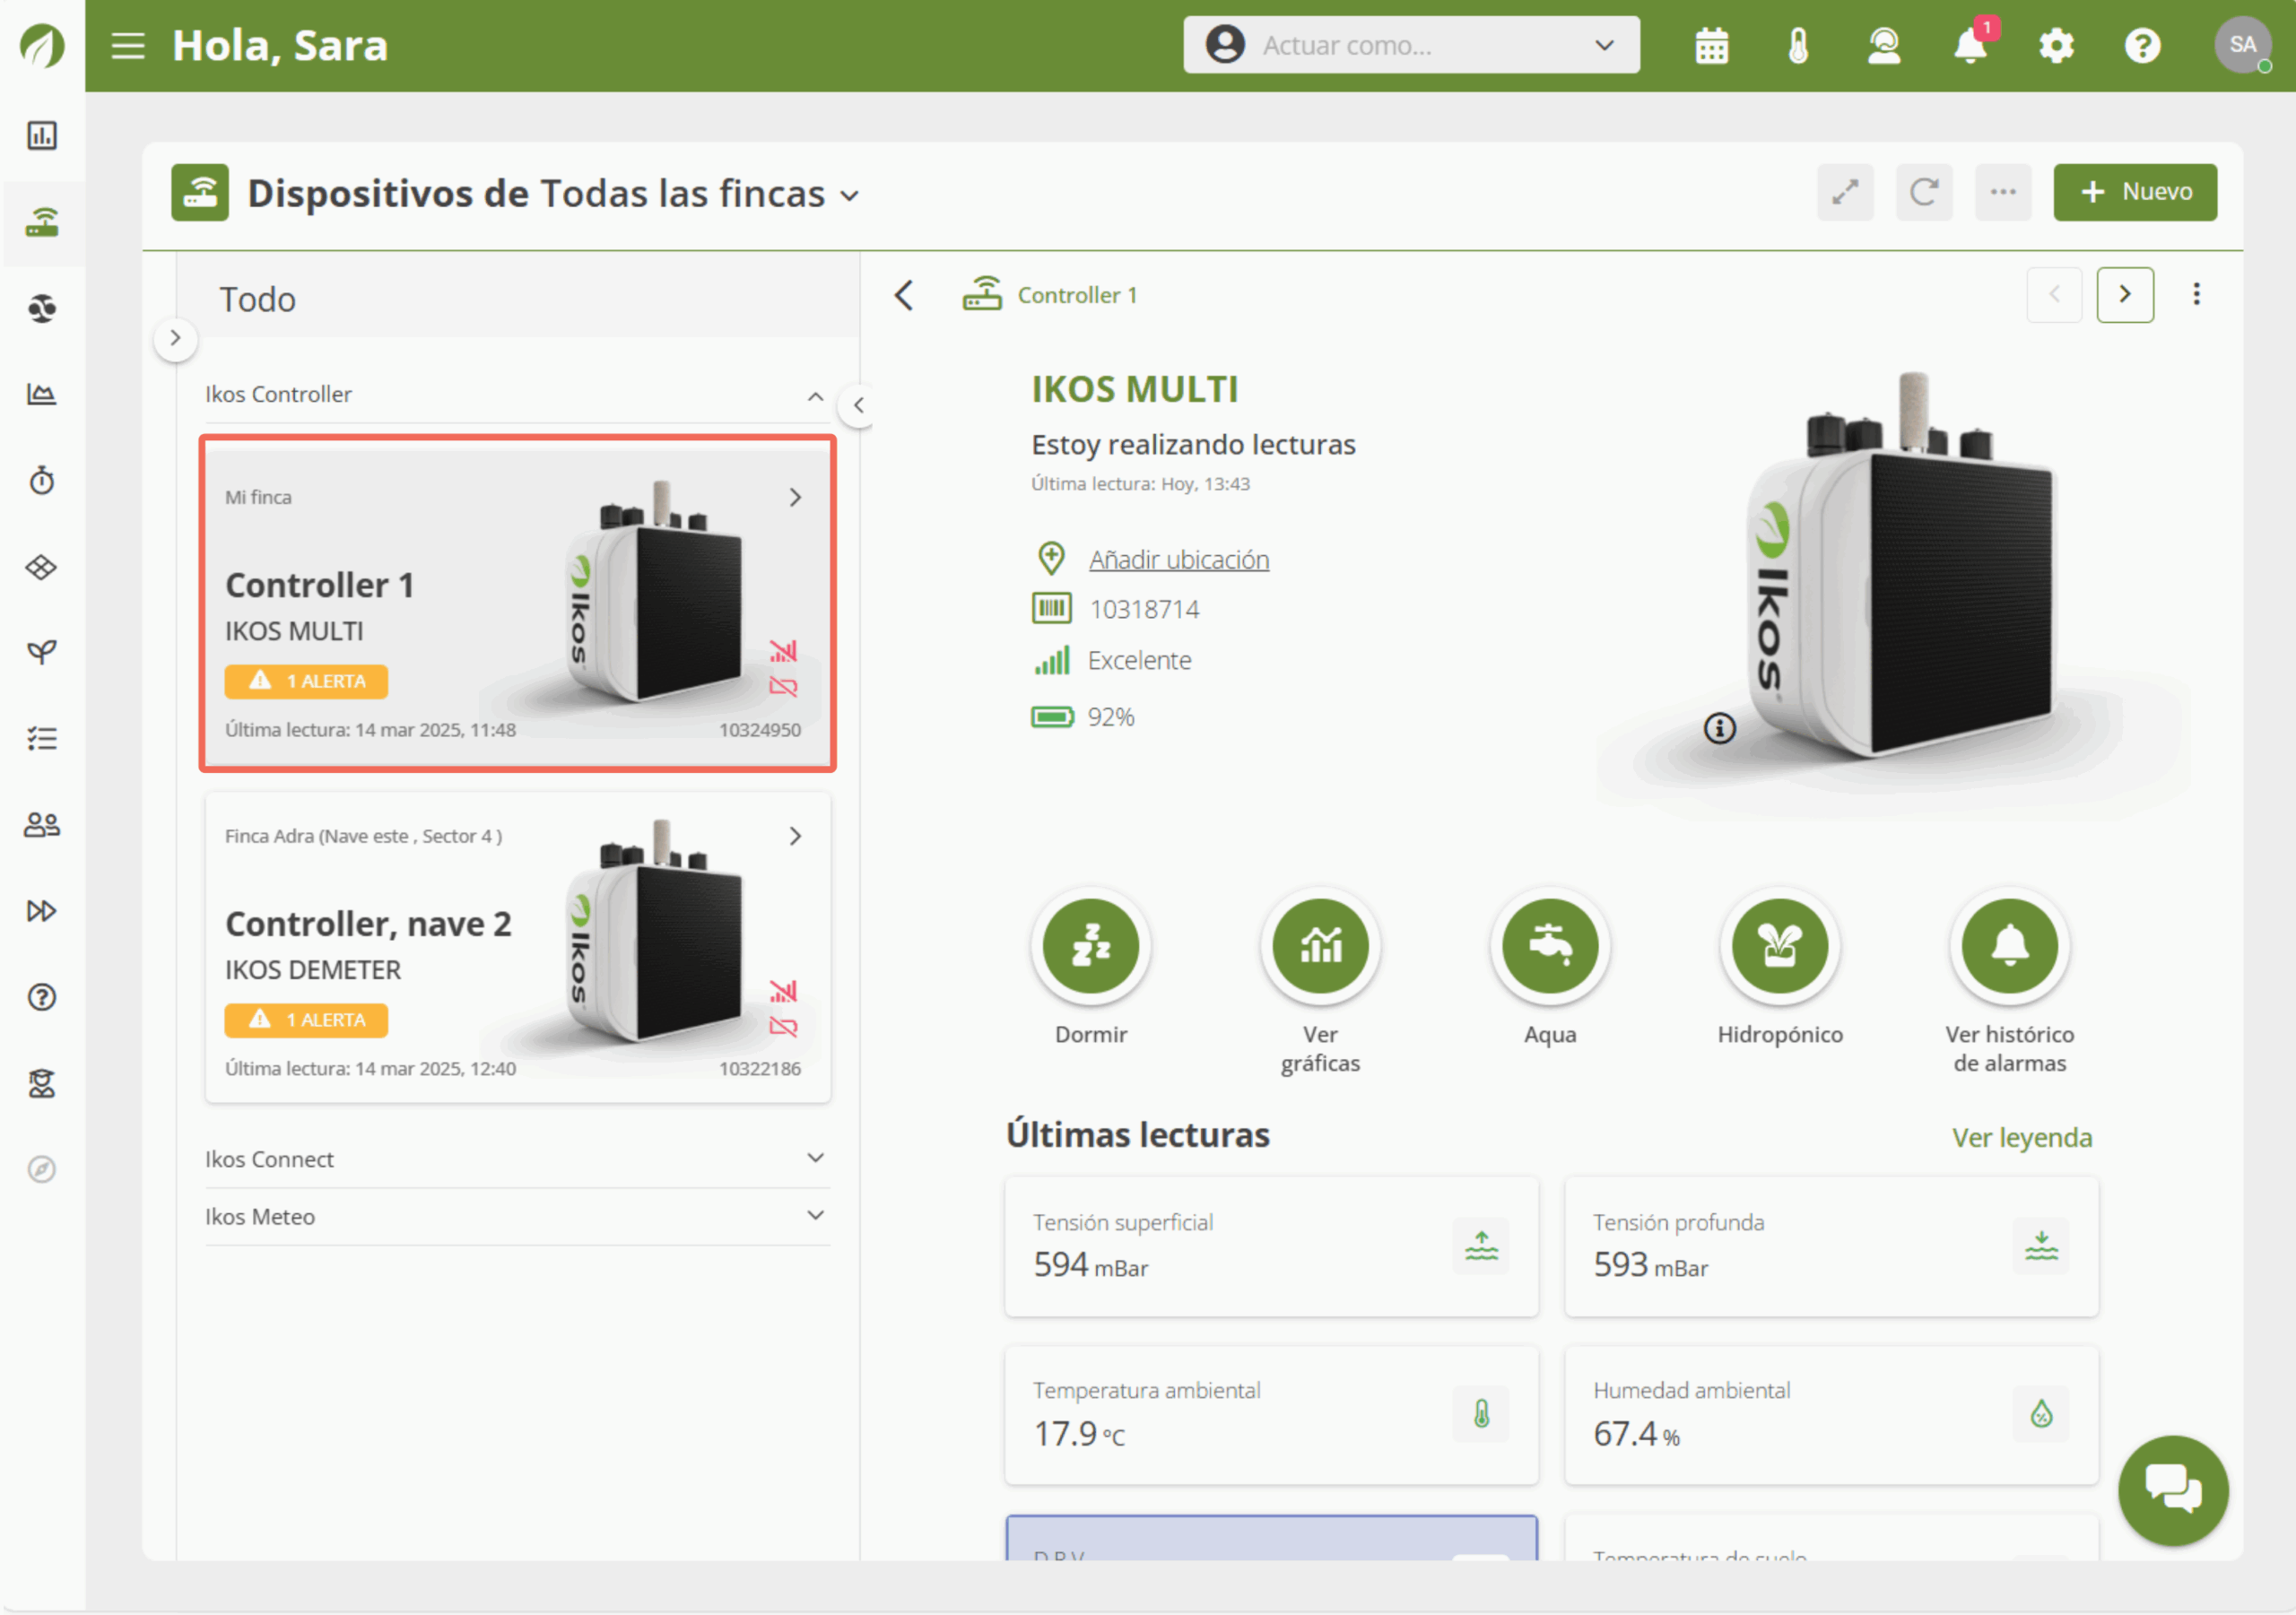Viewport: 2296px width, 1615px height.
Task: Collapse the Ikos Controller section
Action: click(x=816, y=396)
